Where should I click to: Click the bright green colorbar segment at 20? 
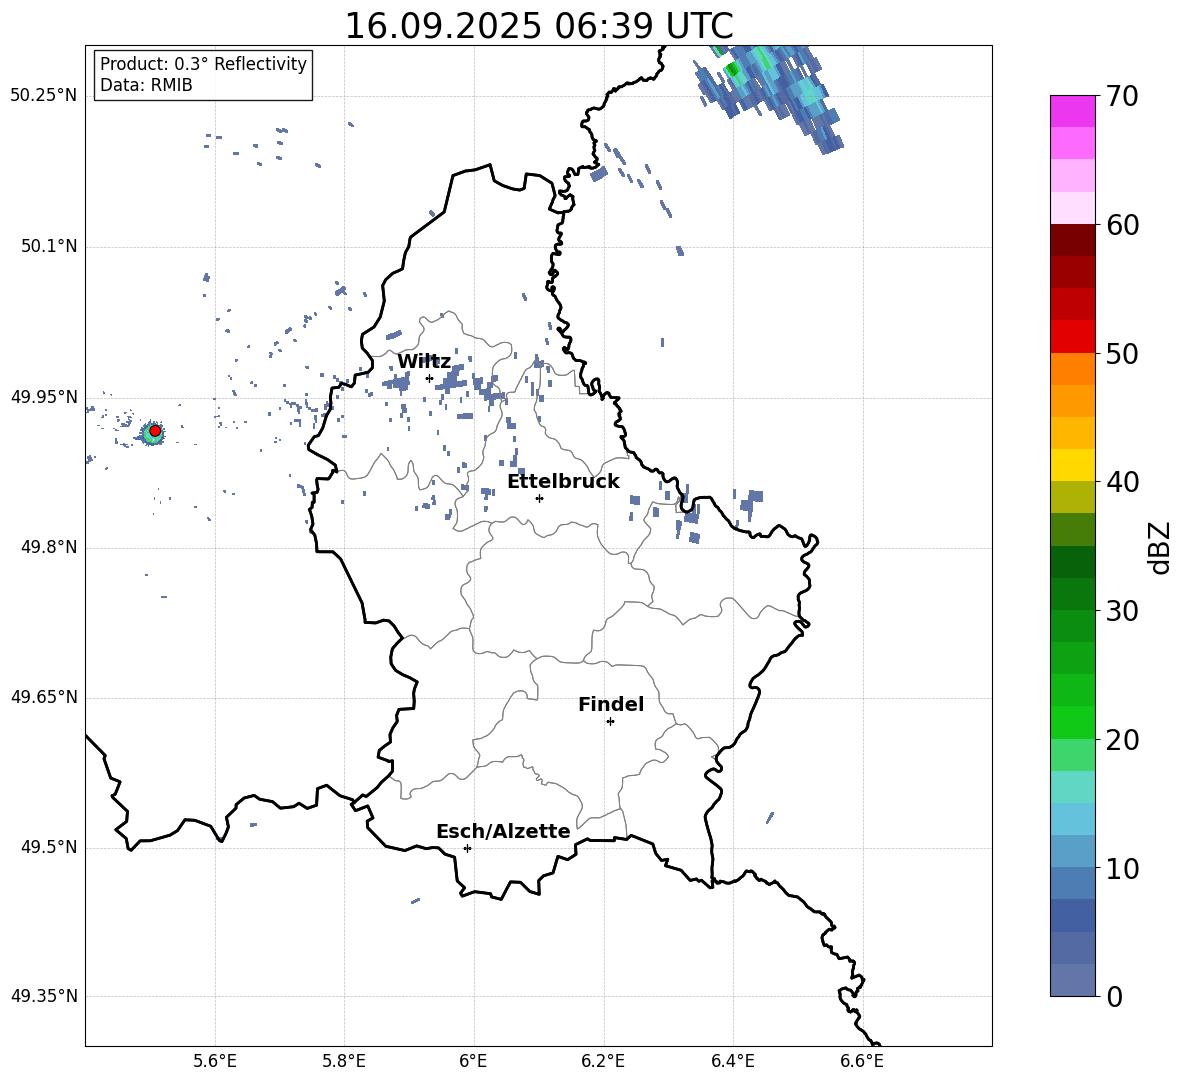tap(1073, 722)
